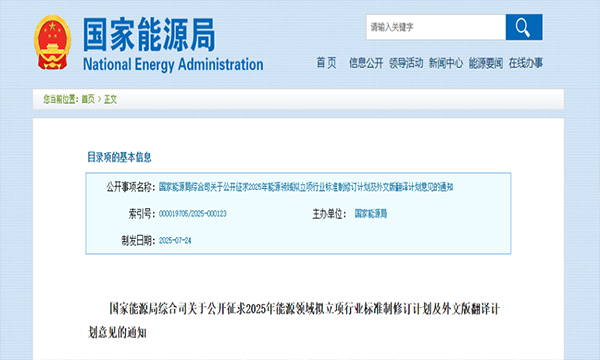Screen dimensions: 600x360
Task: Click the National Energy Administration English title
Action: pos(173,64)
